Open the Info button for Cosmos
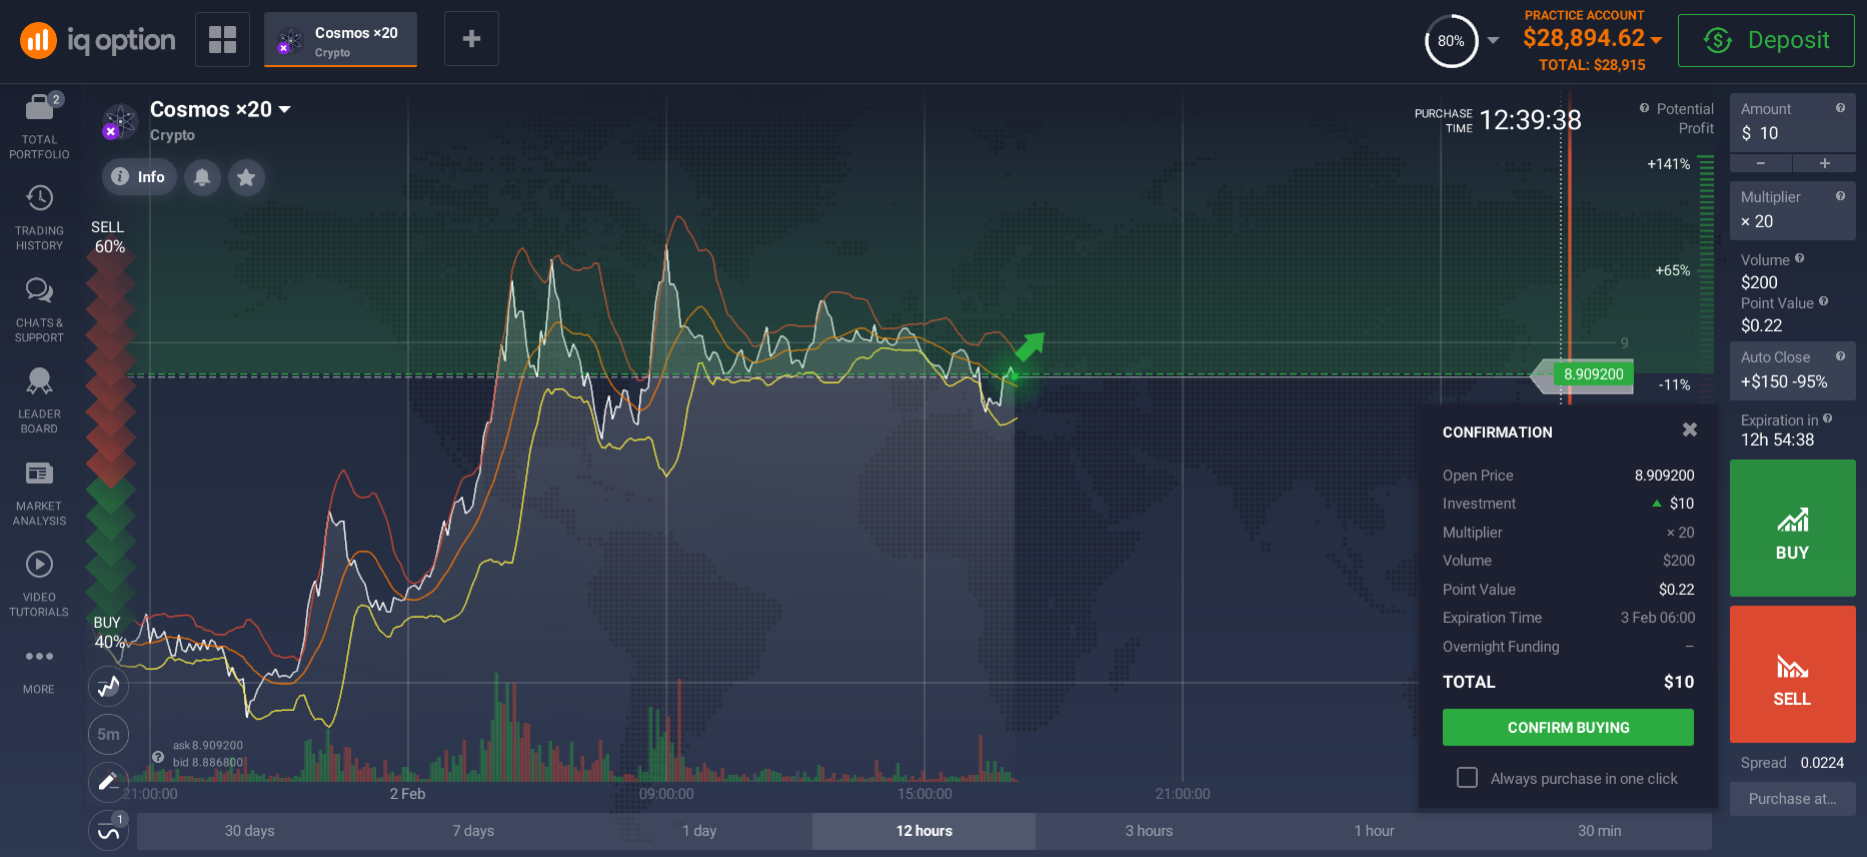The image size is (1867, 857). click(139, 177)
